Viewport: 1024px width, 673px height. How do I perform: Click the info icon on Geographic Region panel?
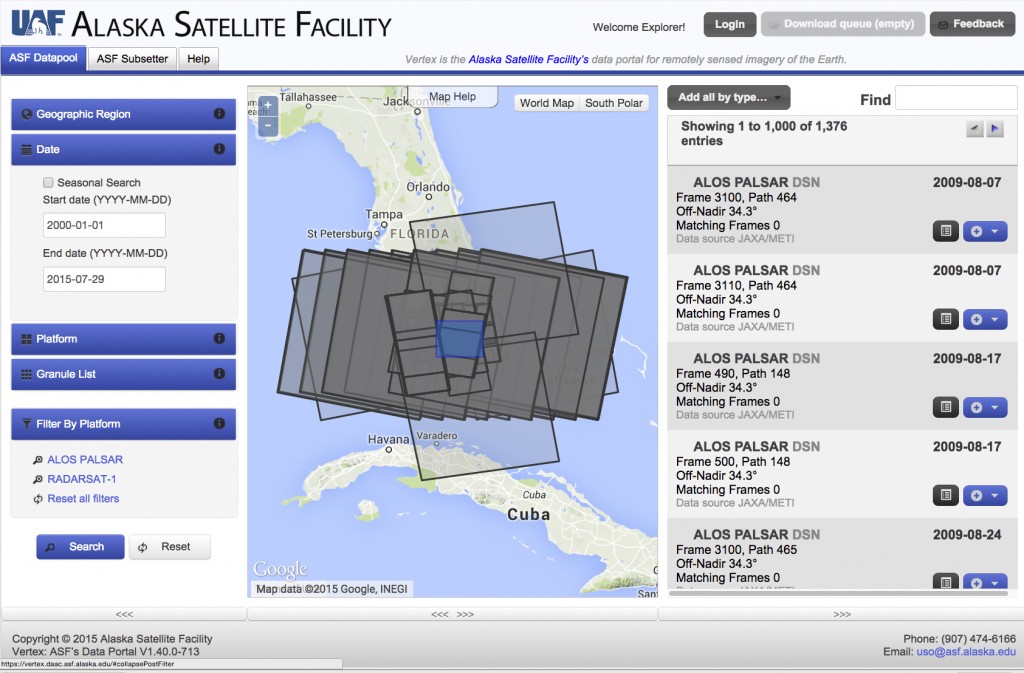point(219,114)
